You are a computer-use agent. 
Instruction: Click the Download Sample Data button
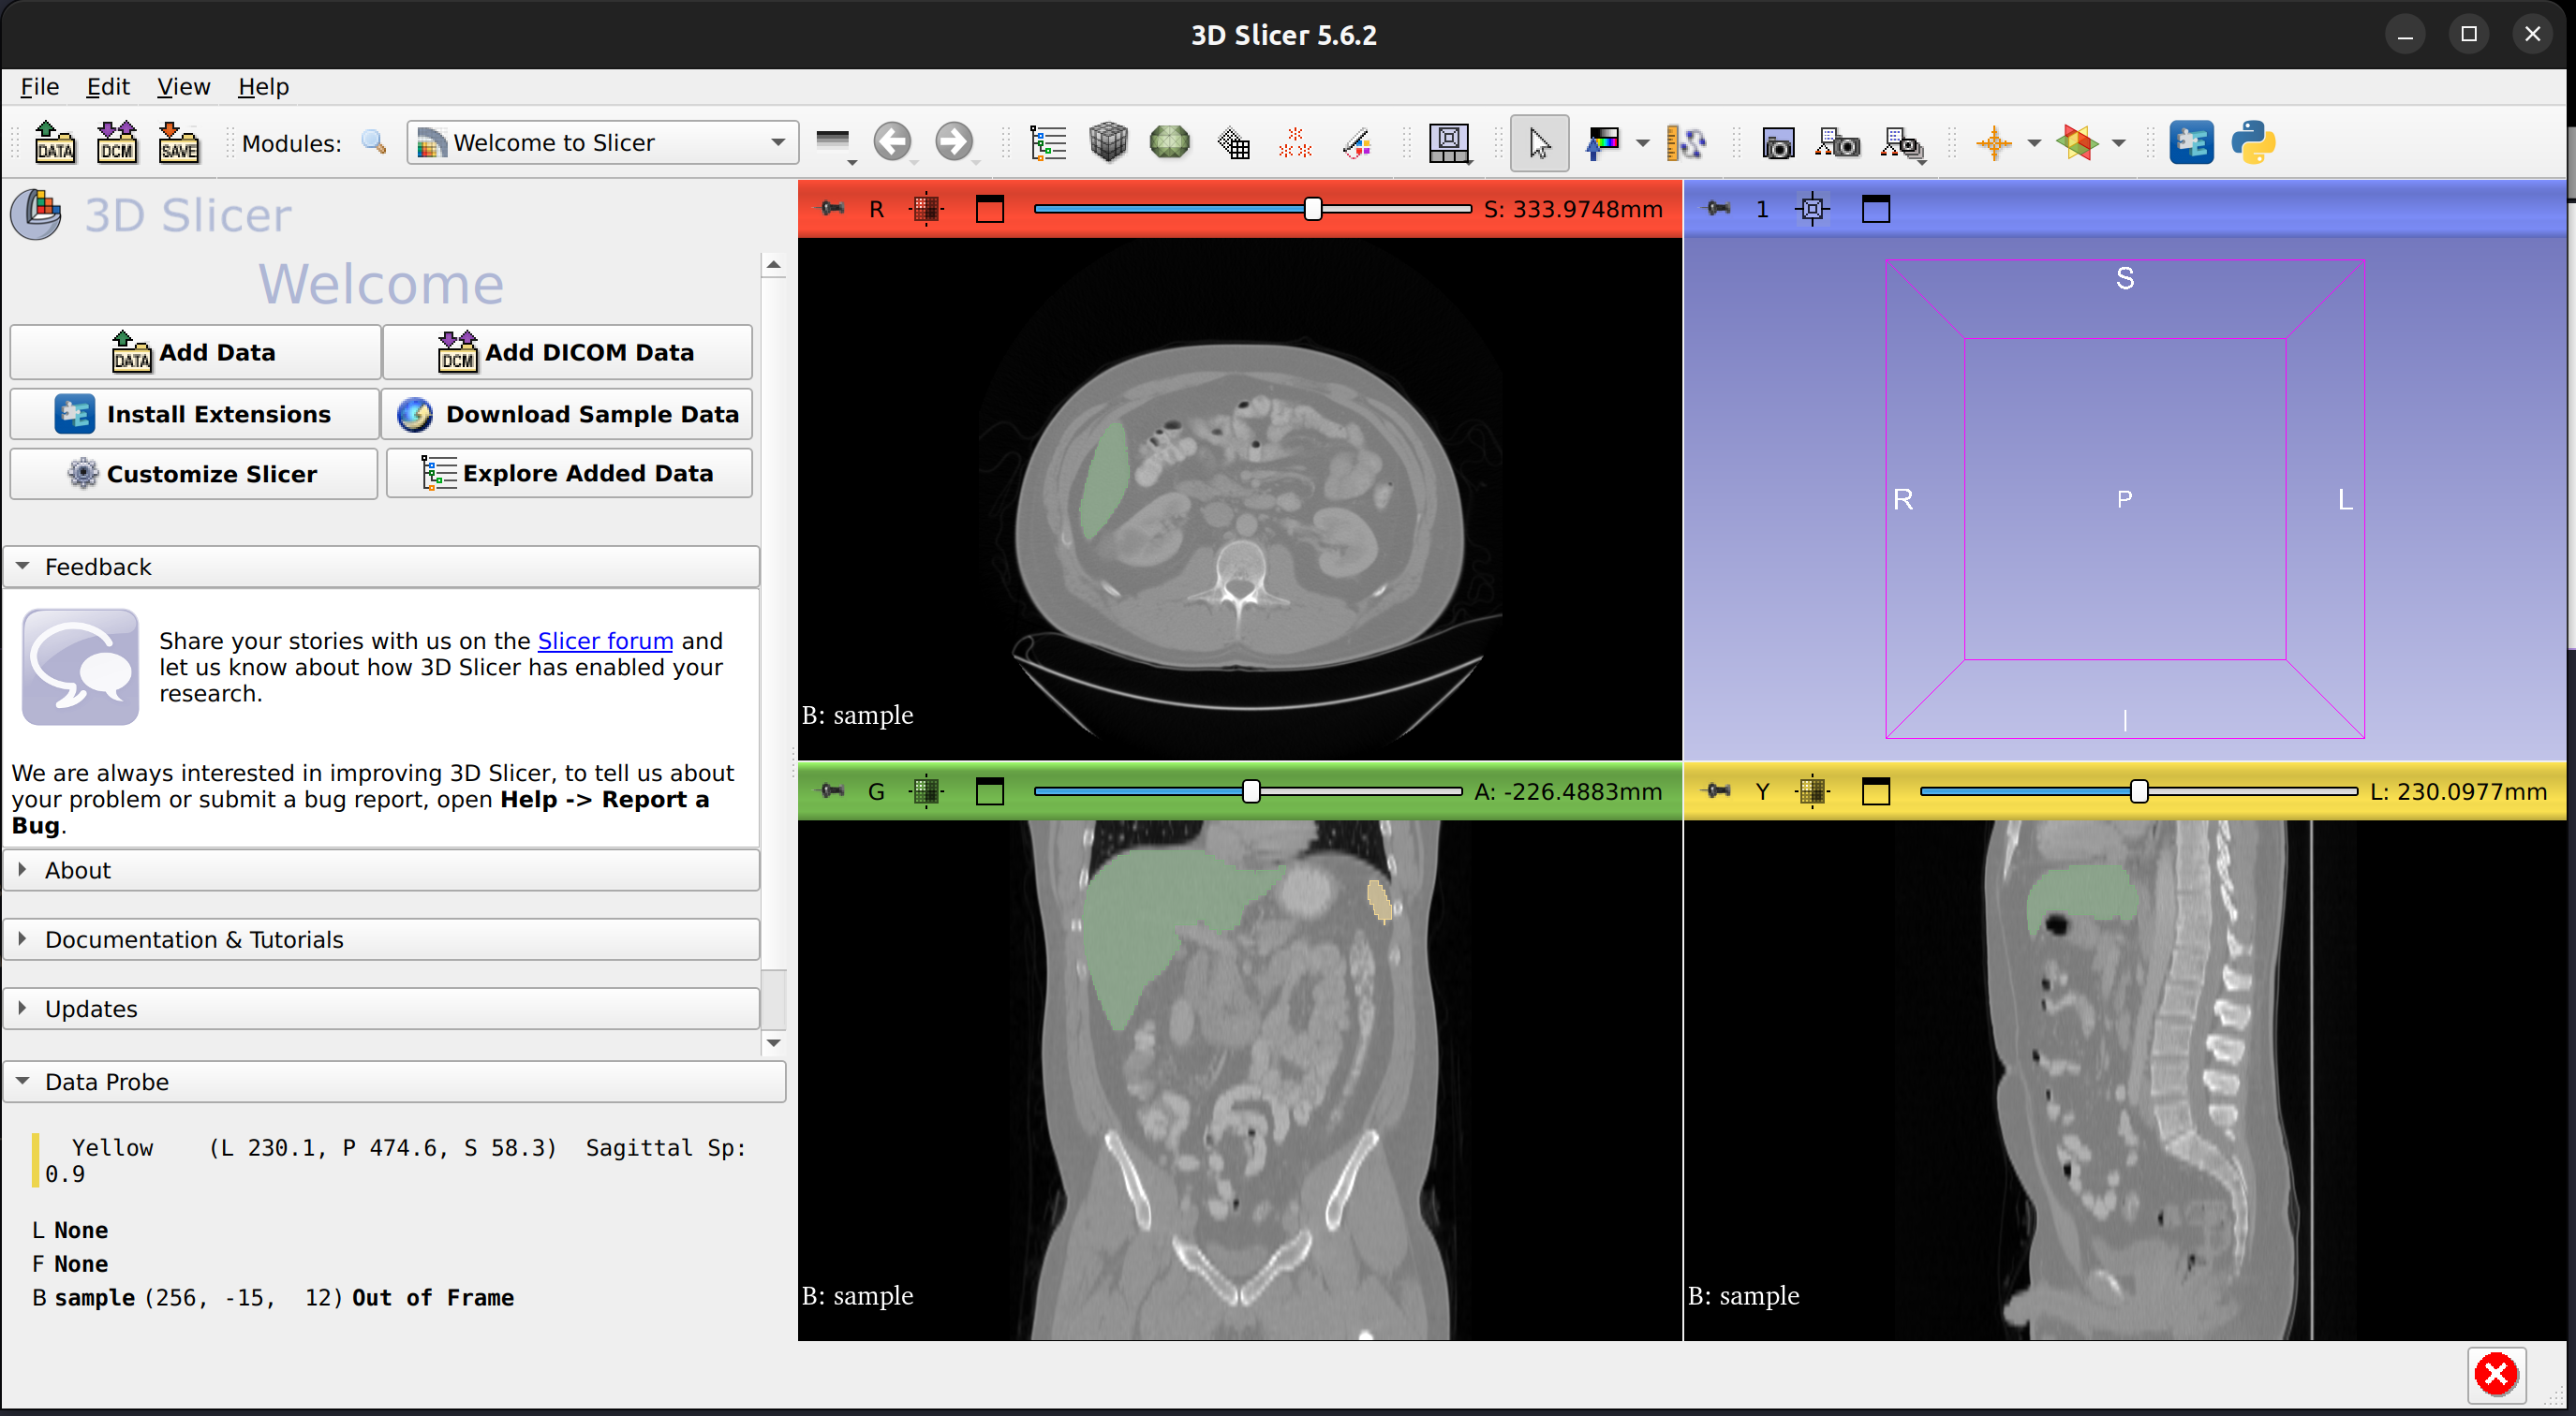(567, 413)
